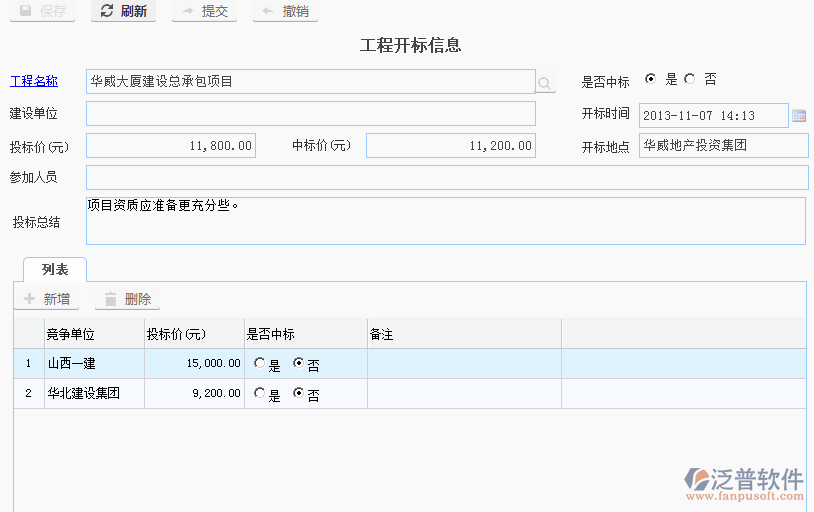This screenshot has height=512, width=814.
Task: Click the 投标总结 text area
Action: coord(445,221)
